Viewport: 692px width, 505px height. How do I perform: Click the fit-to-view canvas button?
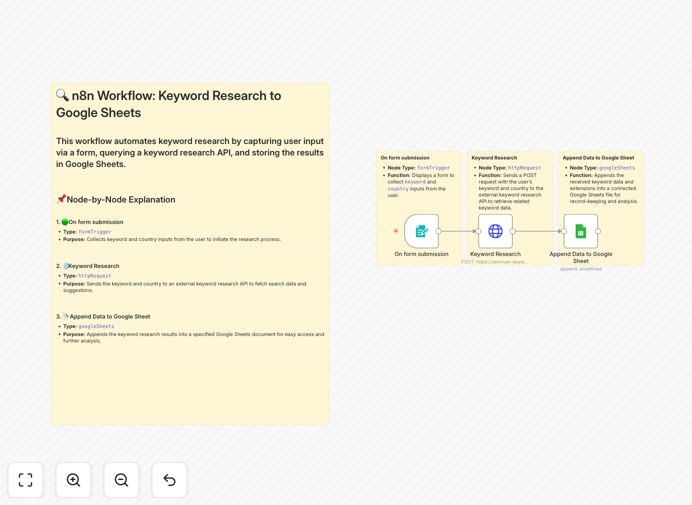(26, 480)
